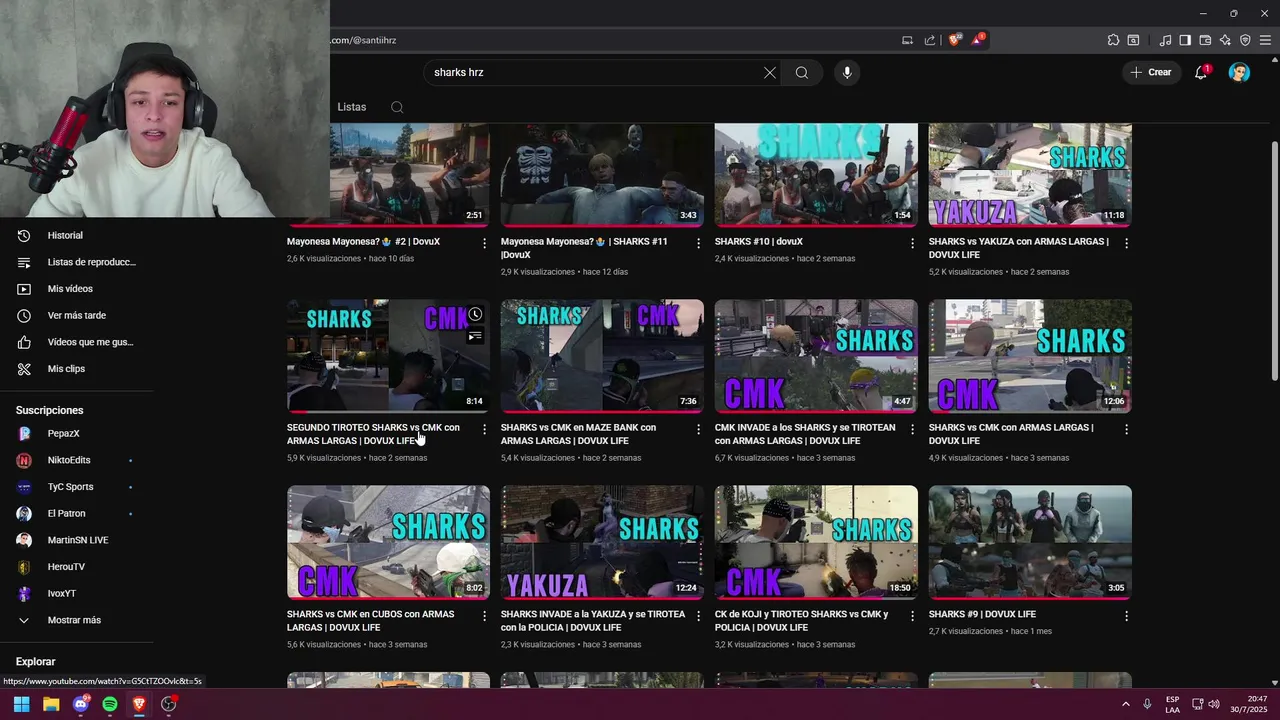Open the Brave Wallet icon
The height and width of the screenshot is (720, 1280).
pyautogui.click(x=1205, y=40)
